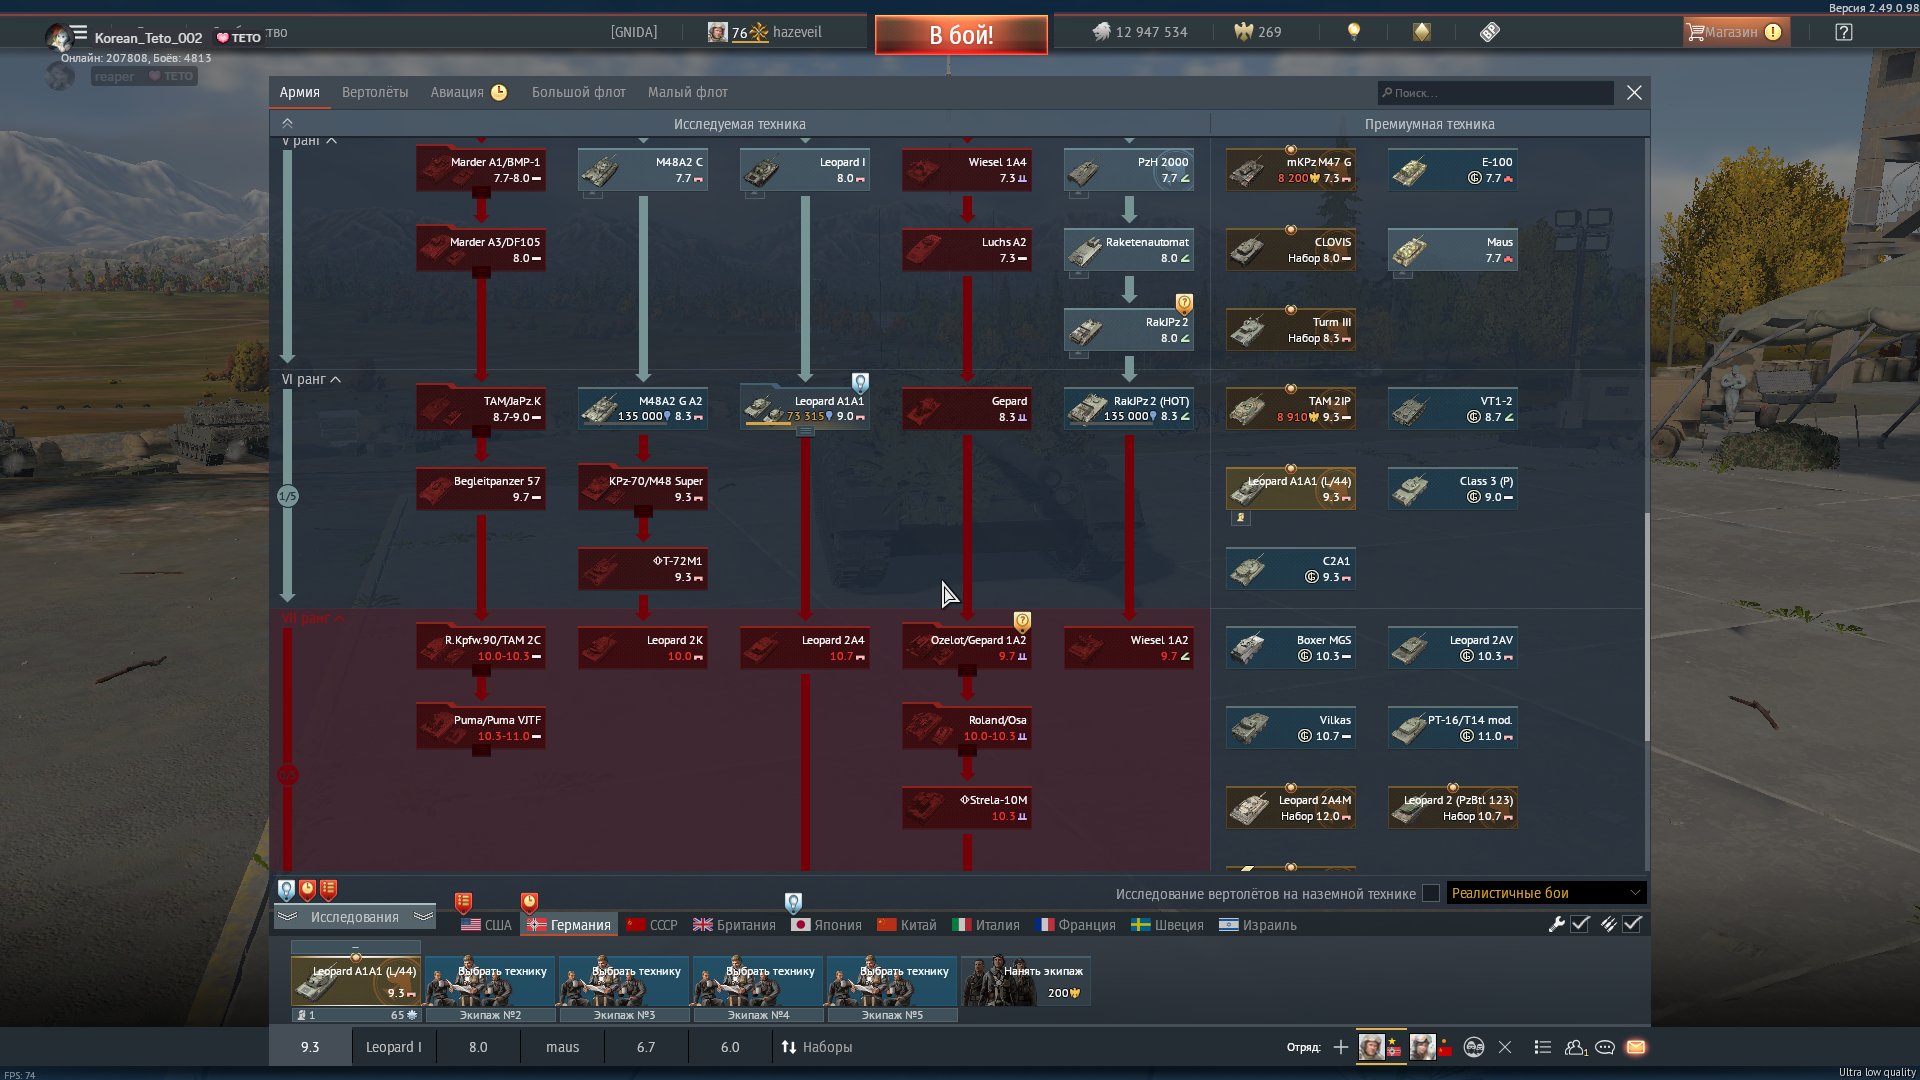Collapse the VI ранг section

[335, 380]
